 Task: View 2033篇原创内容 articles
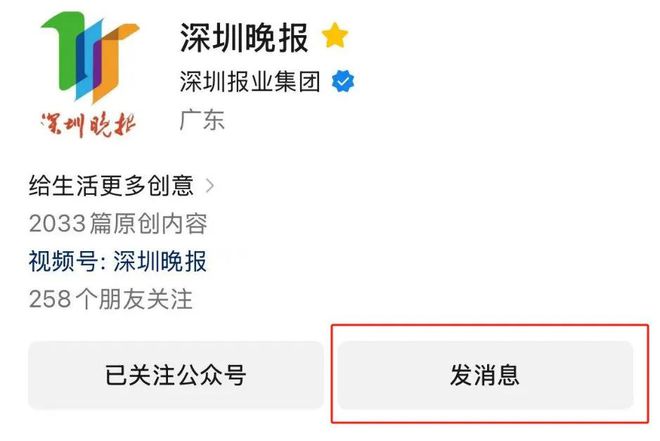coord(118,223)
